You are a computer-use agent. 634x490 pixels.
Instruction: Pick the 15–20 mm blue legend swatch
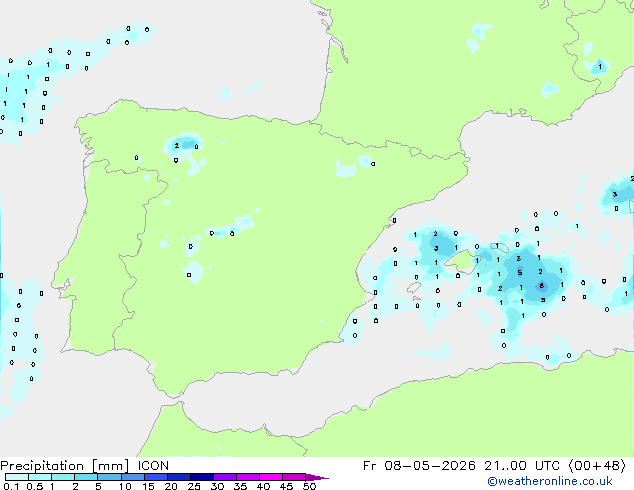pyautogui.click(x=156, y=477)
